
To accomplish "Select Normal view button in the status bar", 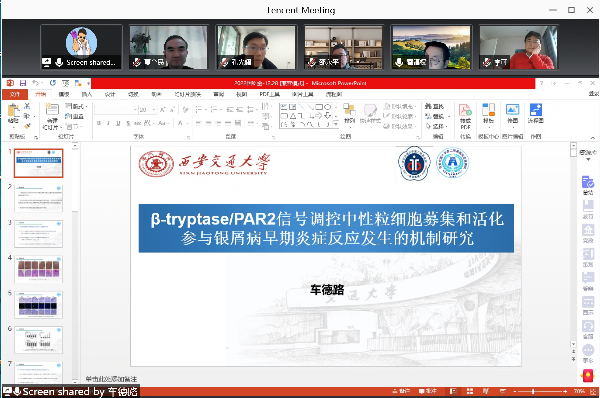I will pos(453,391).
